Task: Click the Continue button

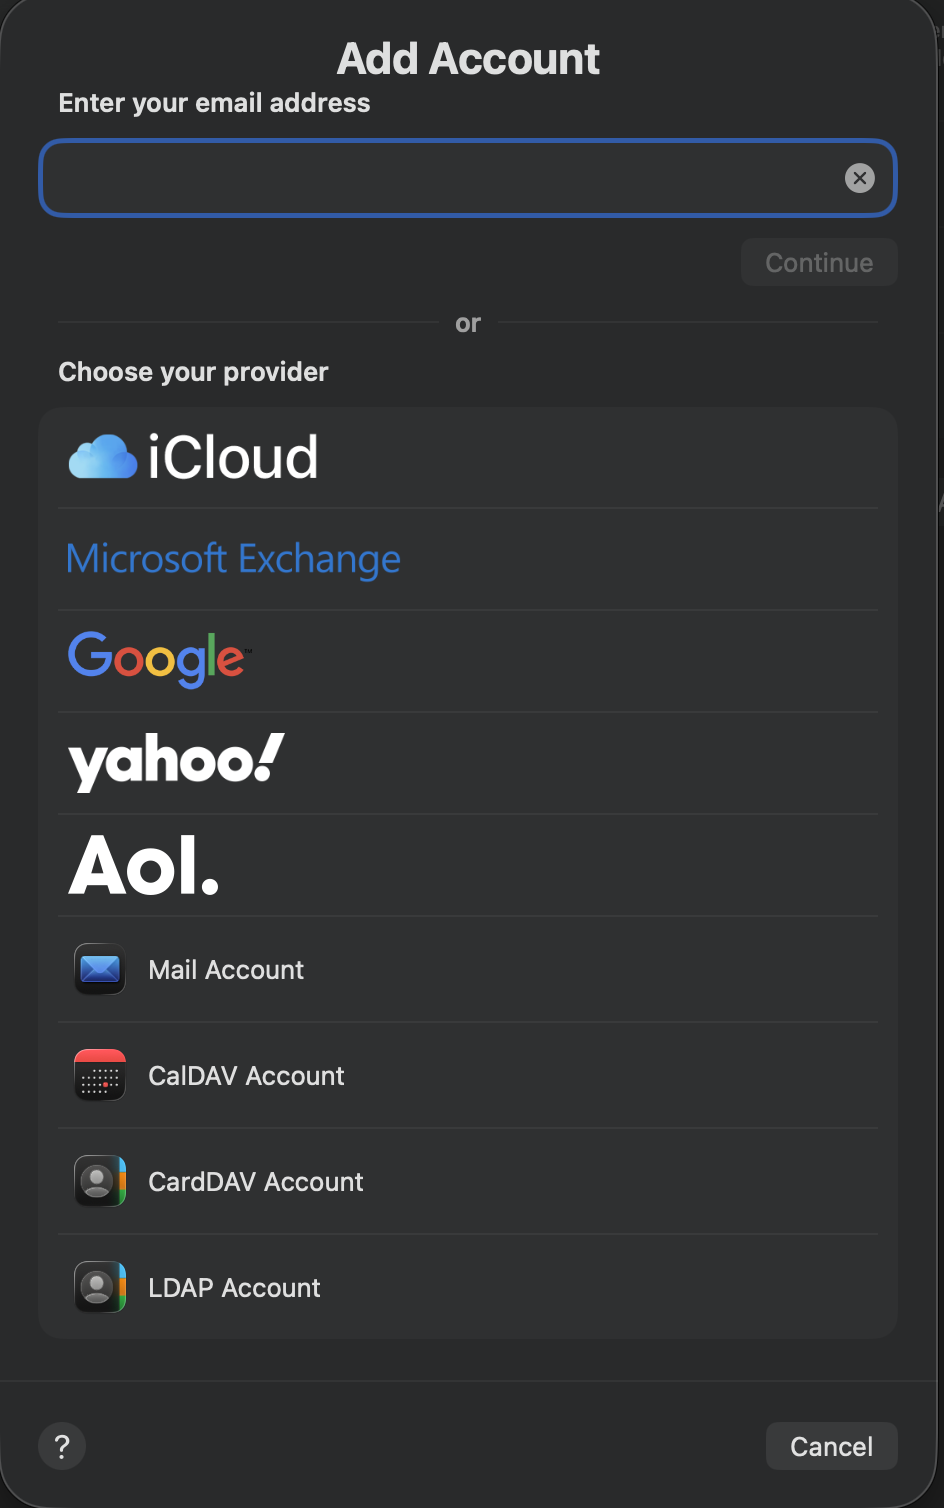Action: pos(818,262)
